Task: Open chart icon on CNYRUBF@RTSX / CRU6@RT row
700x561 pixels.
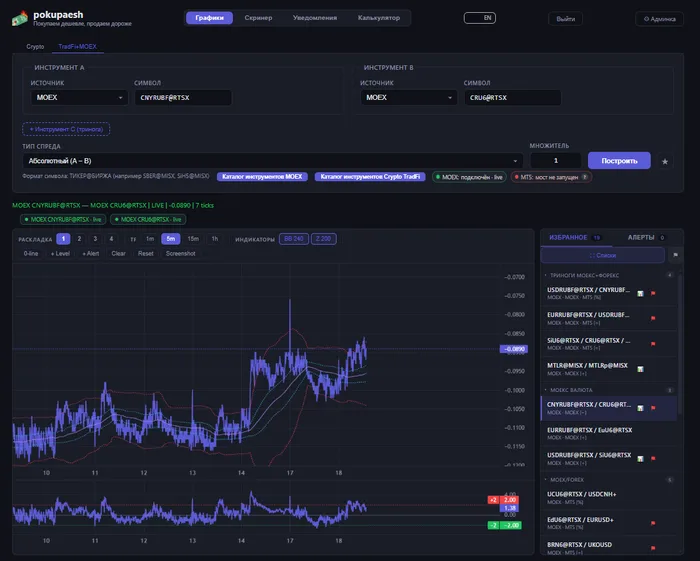Action: (640, 408)
